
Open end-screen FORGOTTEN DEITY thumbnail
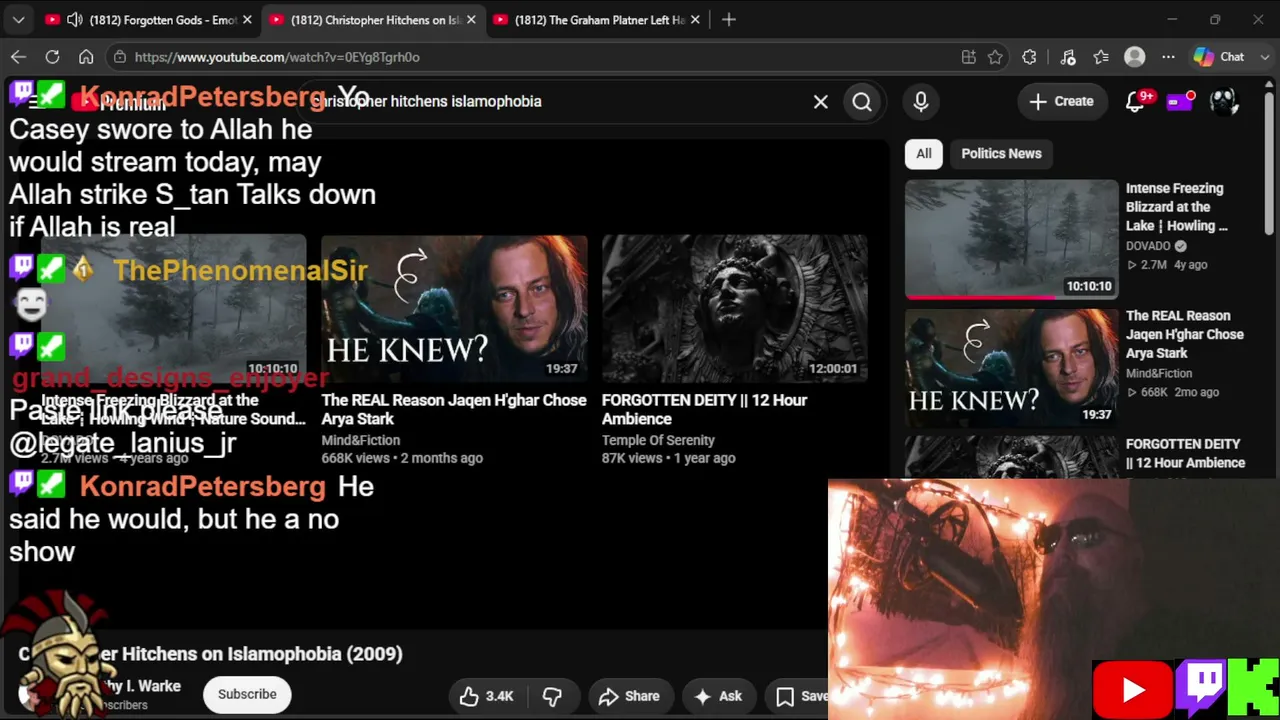click(x=734, y=309)
